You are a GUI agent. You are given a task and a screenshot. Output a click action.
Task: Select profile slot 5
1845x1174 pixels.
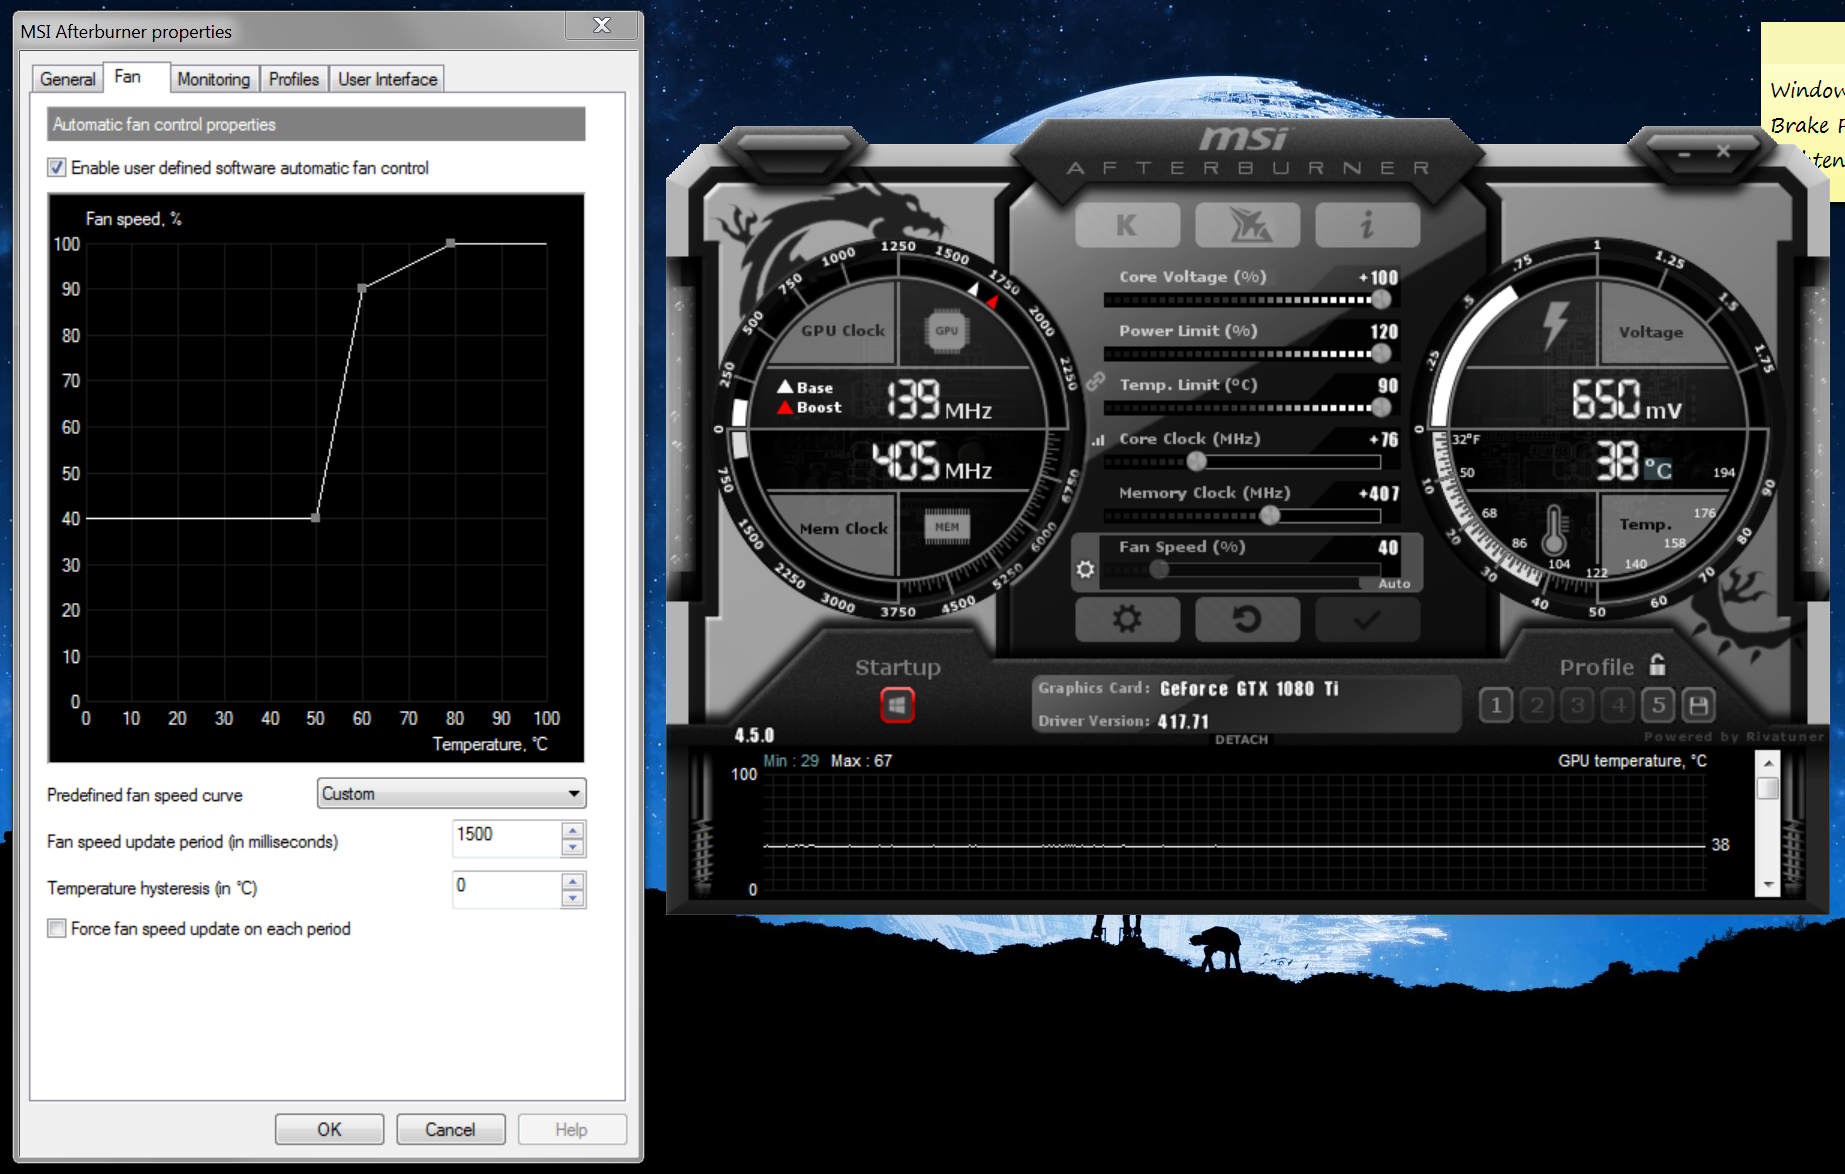point(1658,706)
